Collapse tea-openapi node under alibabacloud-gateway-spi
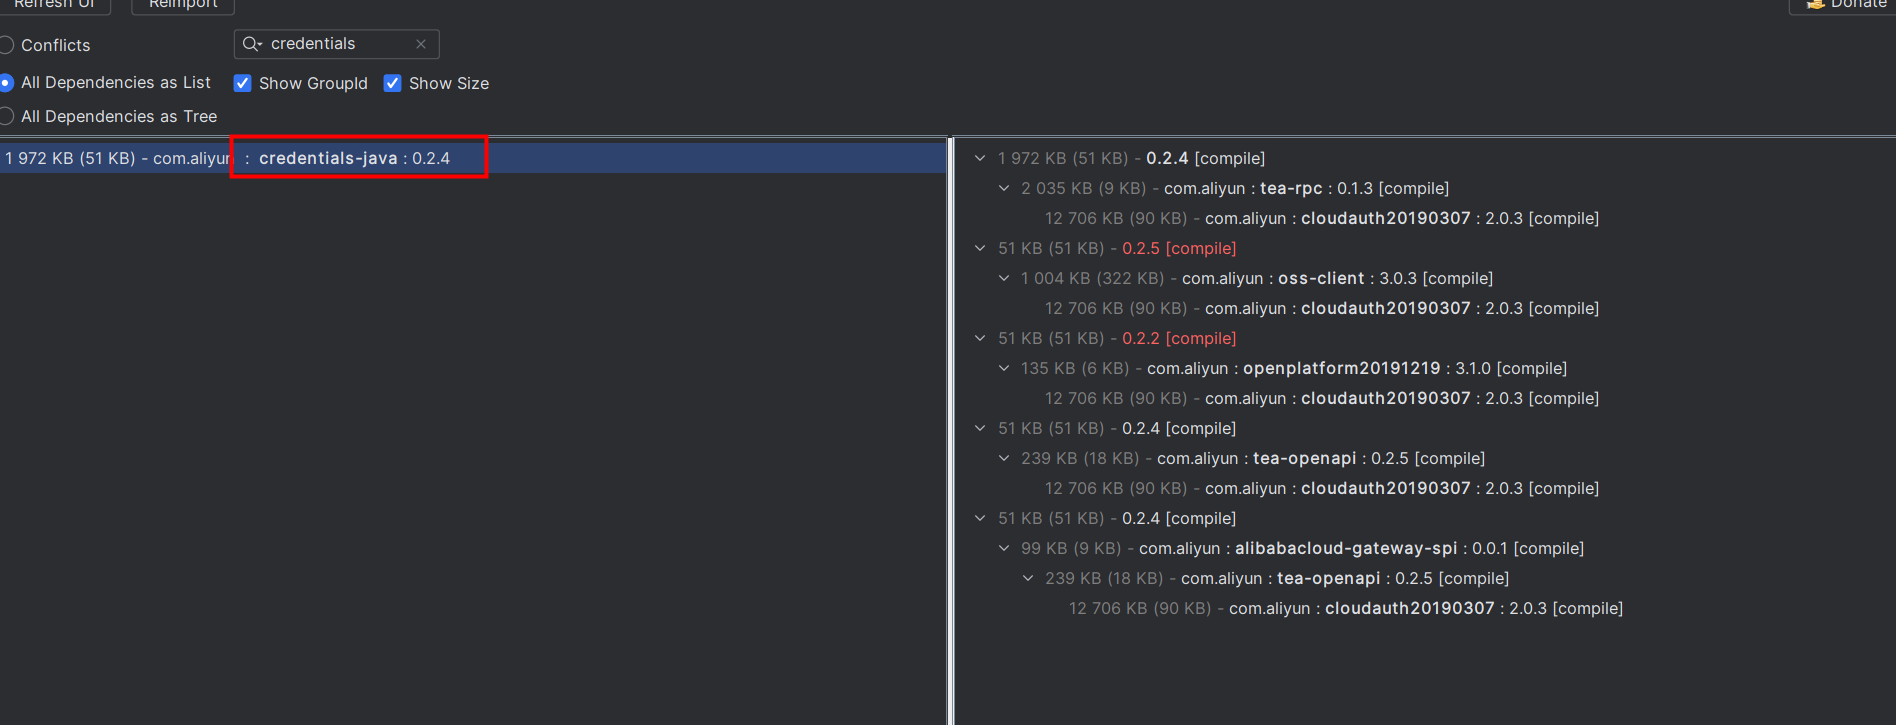This screenshot has width=1896, height=725. pos(1028,578)
